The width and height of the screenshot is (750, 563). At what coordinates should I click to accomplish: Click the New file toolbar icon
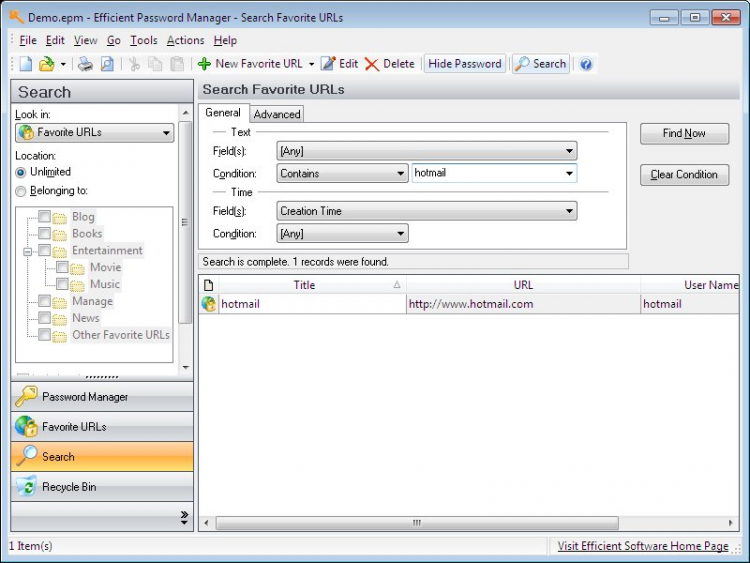click(x=25, y=64)
